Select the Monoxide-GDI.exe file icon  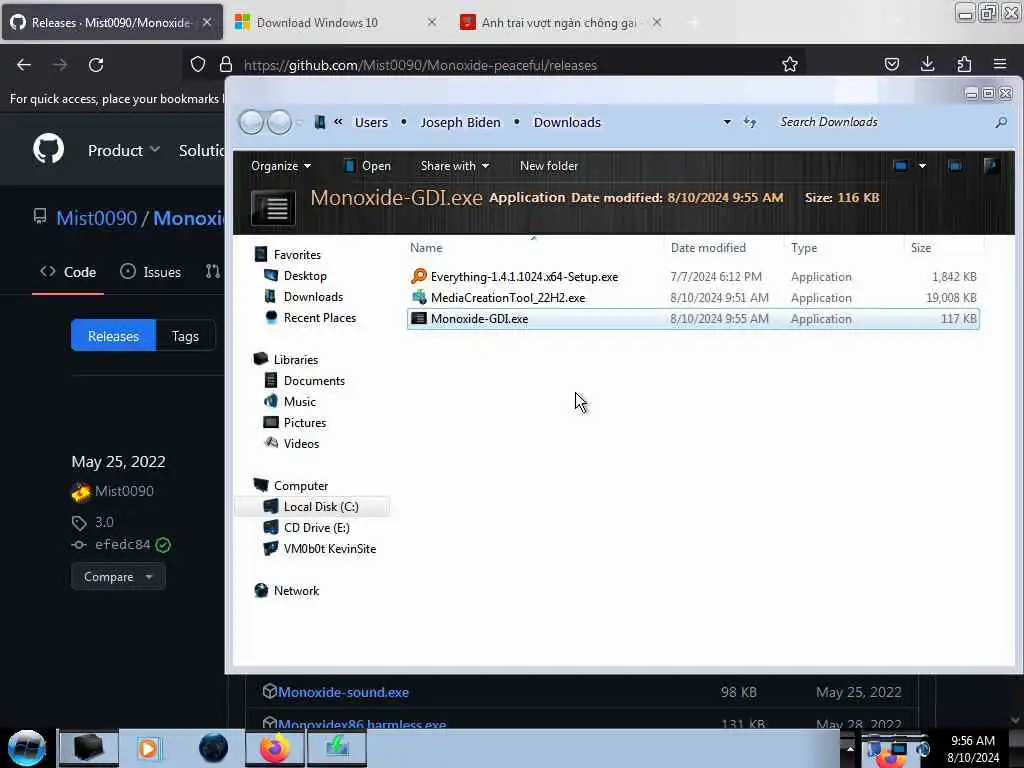pyautogui.click(x=419, y=319)
